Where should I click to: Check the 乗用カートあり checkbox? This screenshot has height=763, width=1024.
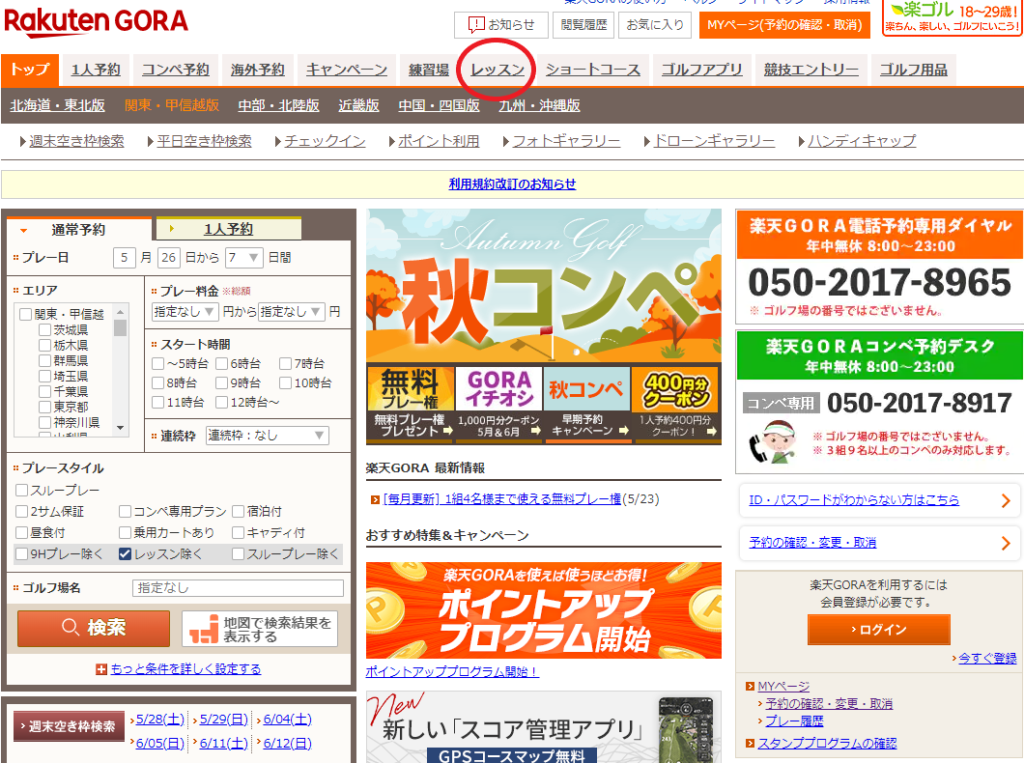pyautogui.click(x=125, y=532)
